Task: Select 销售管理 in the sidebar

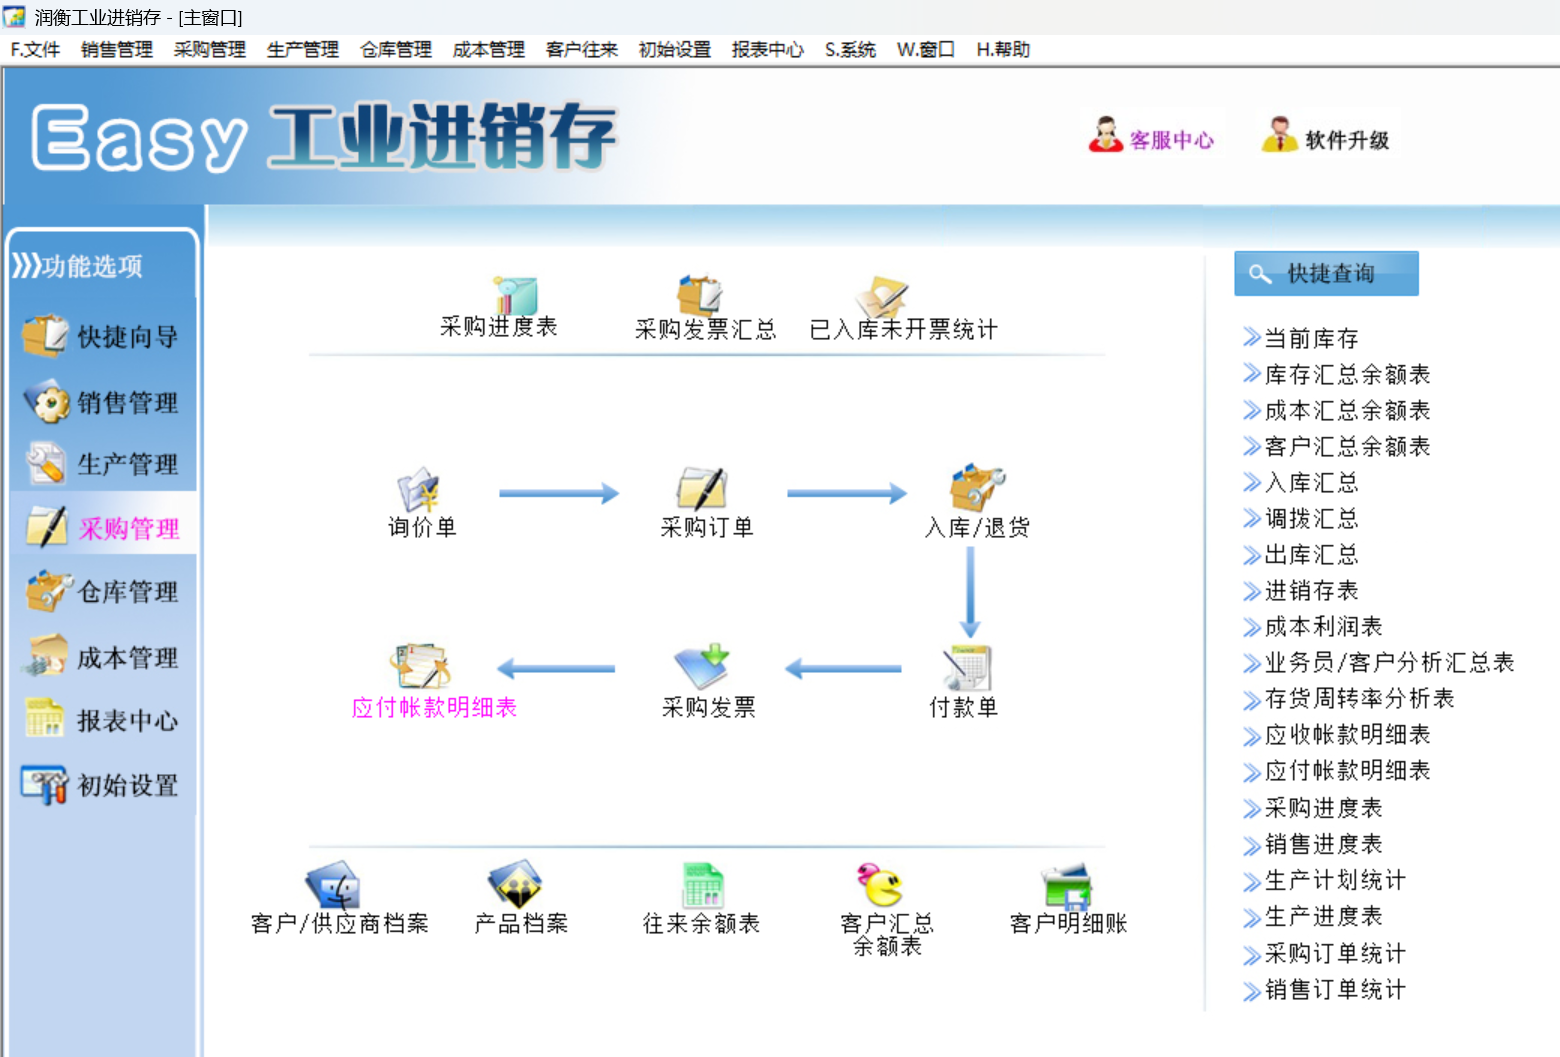Action: click(101, 402)
